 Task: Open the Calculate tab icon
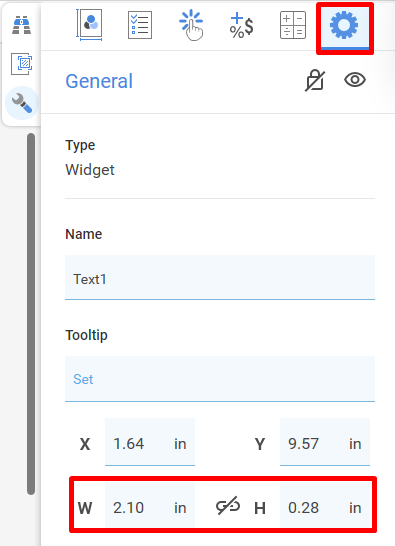click(293, 25)
